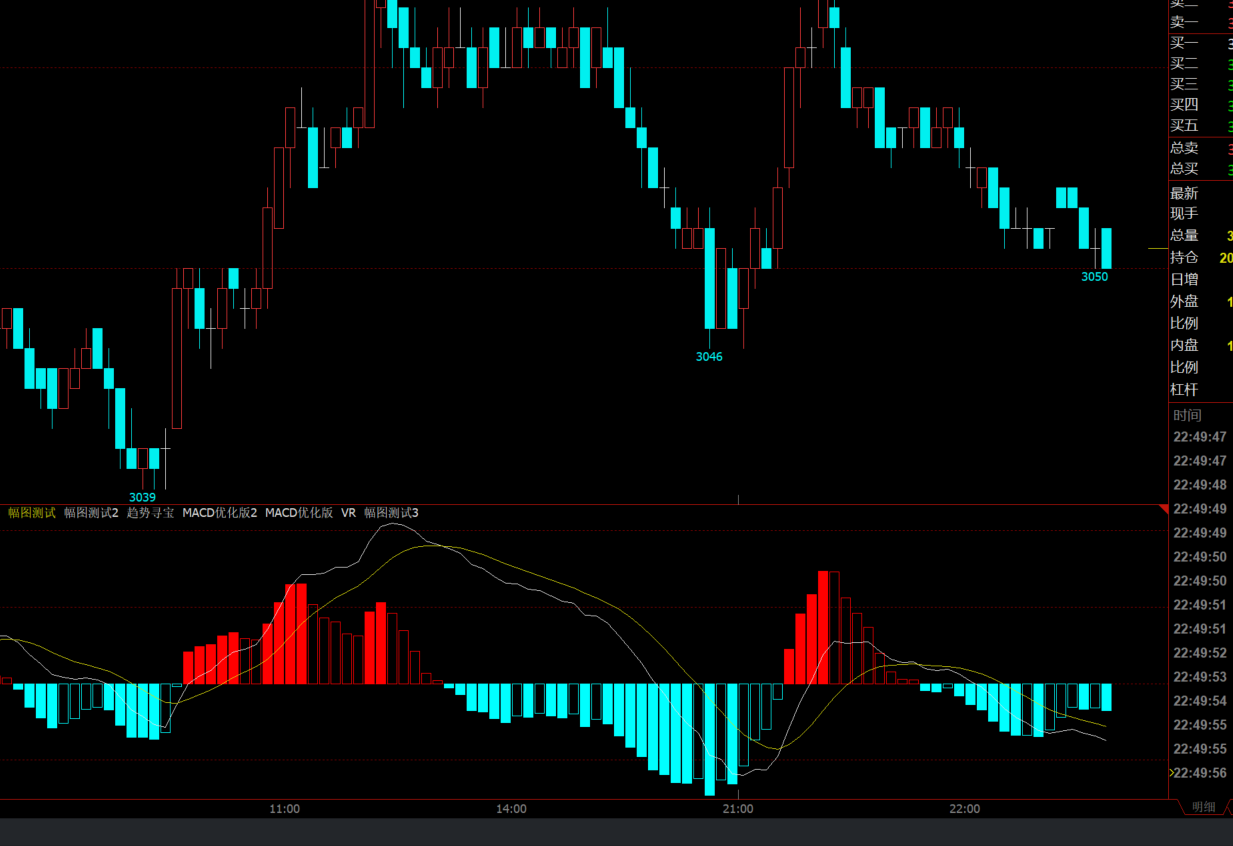The height and width of the screenshot is (846, 1233).
Task: Show the VR indicator
Action: click(348, 513)
